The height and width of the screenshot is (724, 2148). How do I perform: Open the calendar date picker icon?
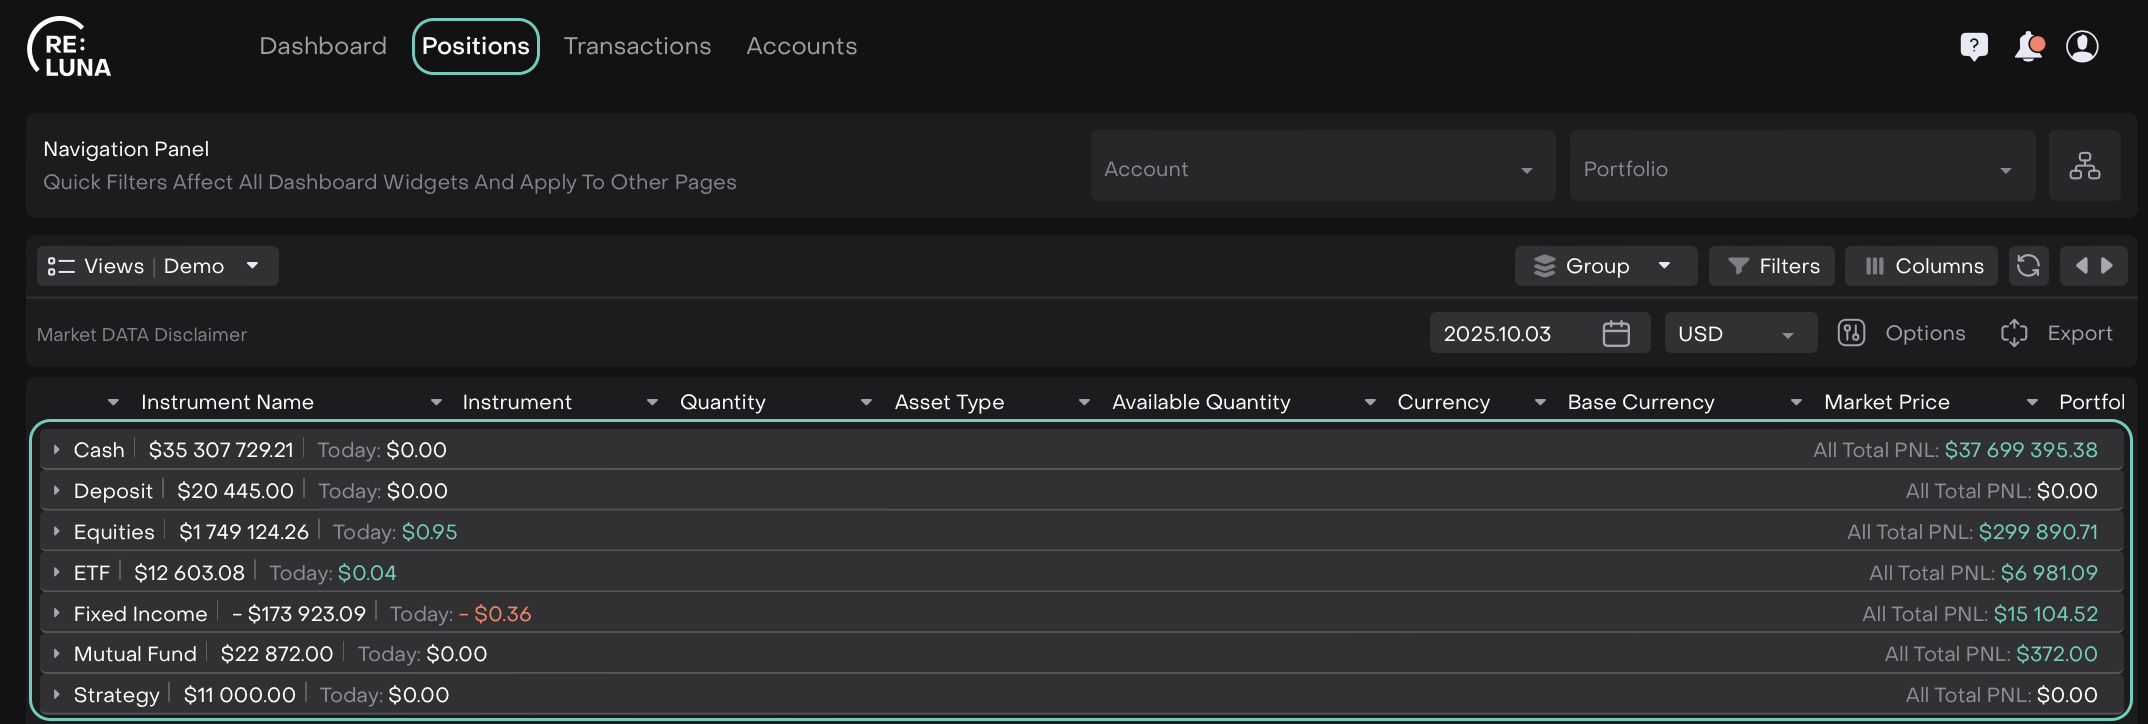click(1616, 333)
